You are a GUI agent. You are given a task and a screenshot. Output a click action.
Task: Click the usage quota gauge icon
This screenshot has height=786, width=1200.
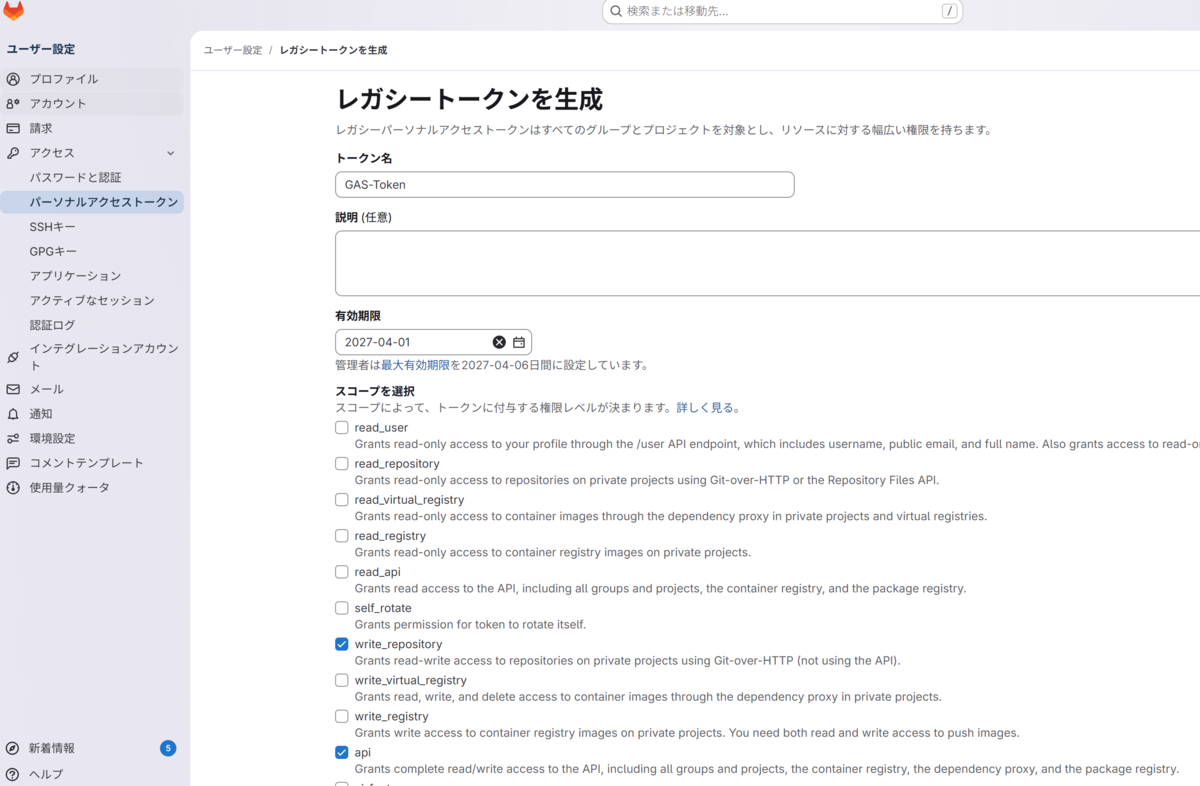13,488
